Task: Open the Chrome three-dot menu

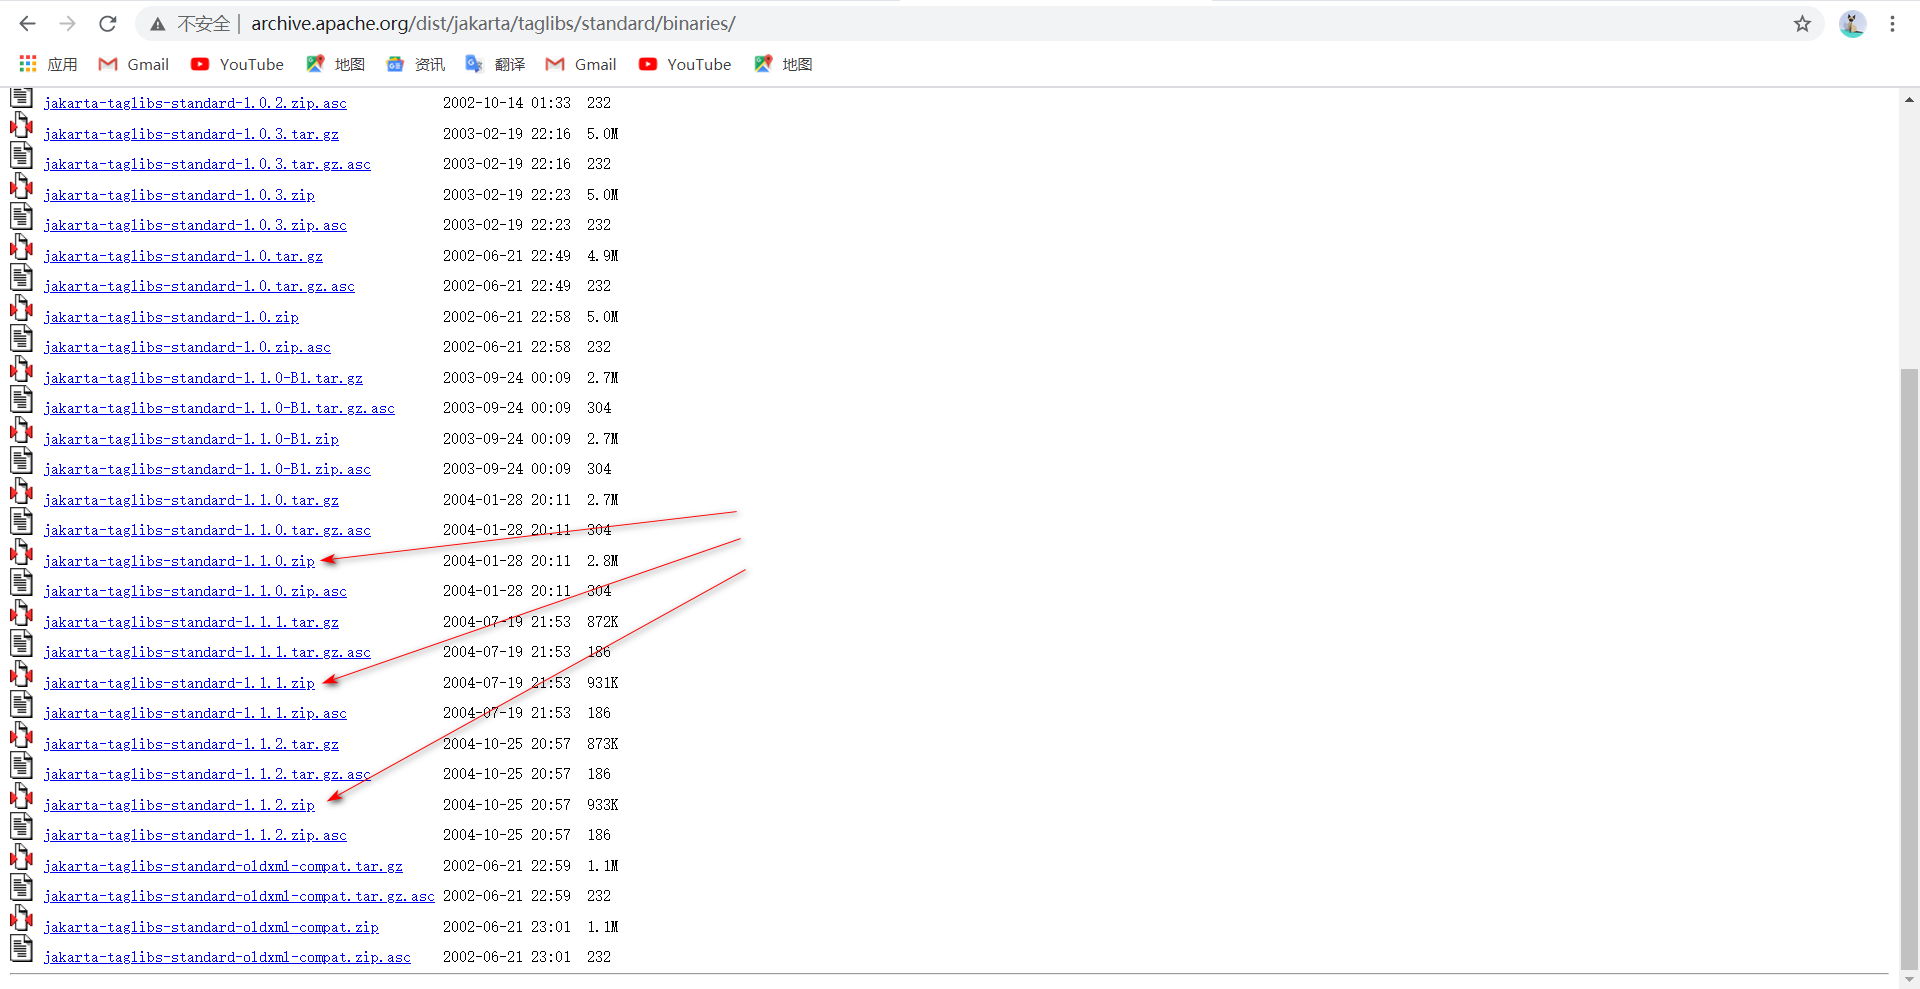Action: click(1892, 23)
